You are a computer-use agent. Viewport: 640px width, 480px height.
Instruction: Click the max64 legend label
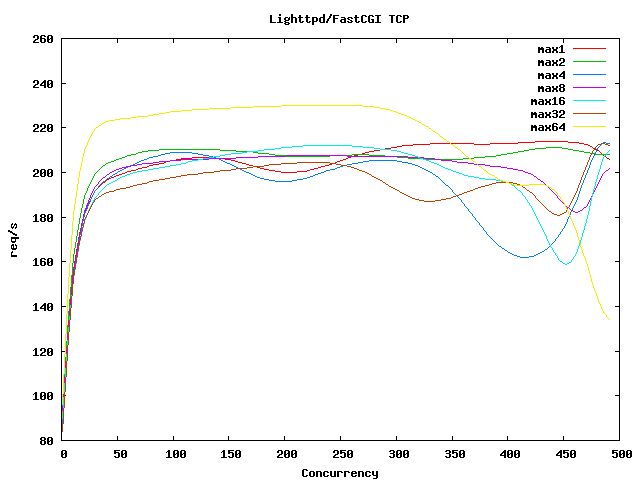tap(548, 127)
